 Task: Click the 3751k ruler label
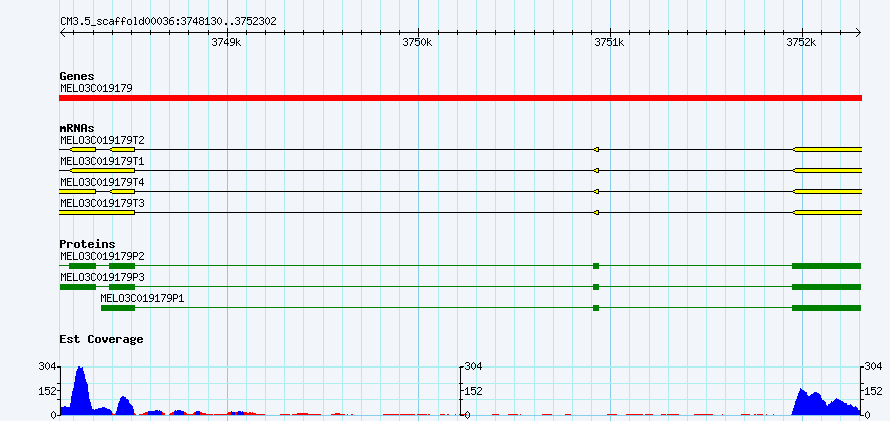609,42
